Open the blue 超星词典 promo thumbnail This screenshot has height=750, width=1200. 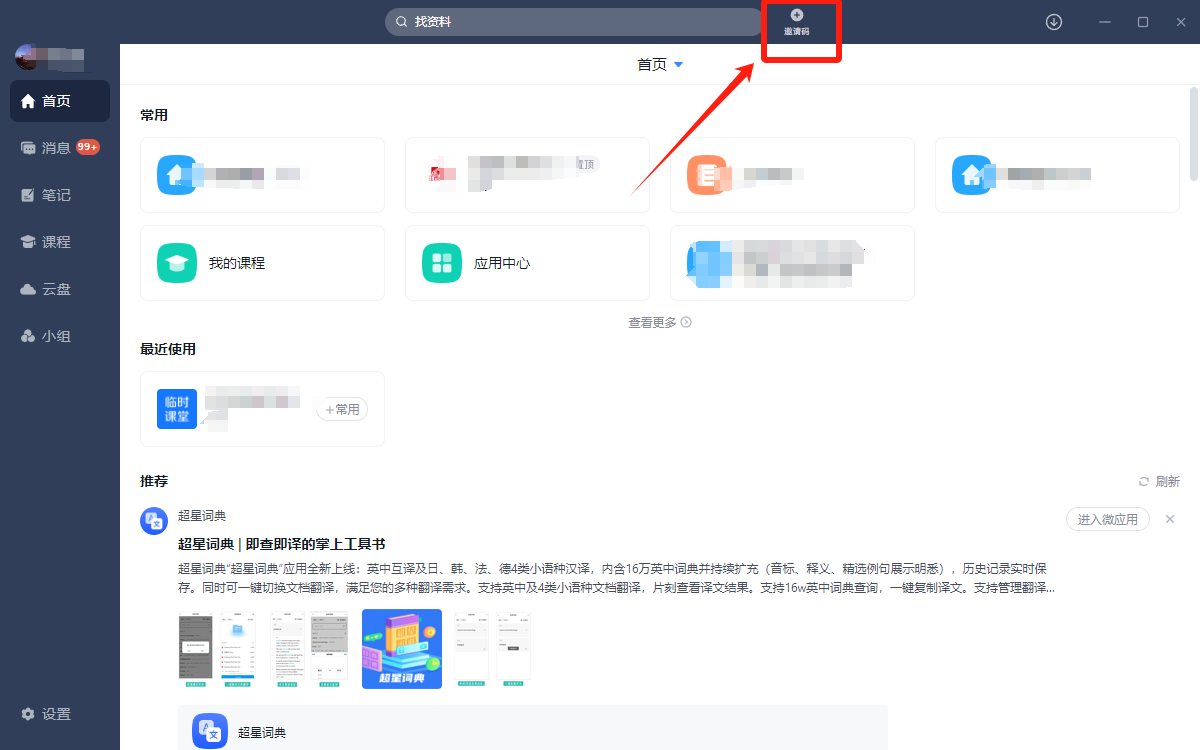click(402, 649)
